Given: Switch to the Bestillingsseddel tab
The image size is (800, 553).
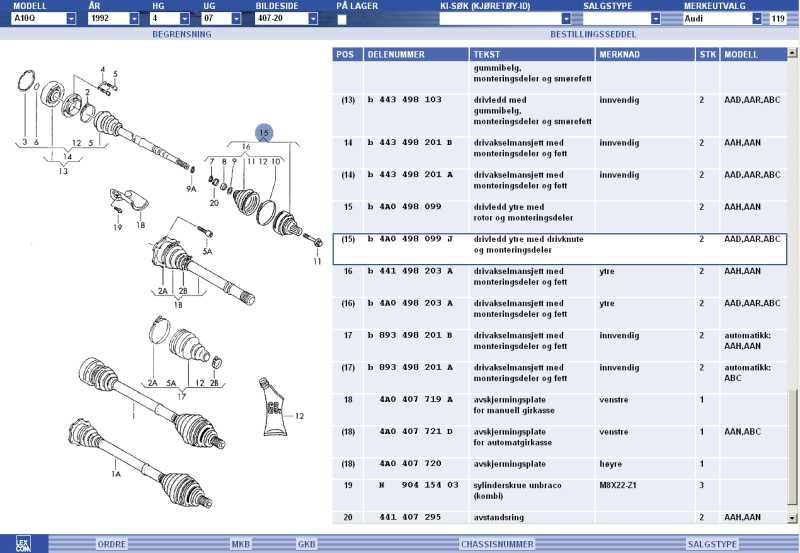Looking at the screenshot, I should click(x=593, y=34).
